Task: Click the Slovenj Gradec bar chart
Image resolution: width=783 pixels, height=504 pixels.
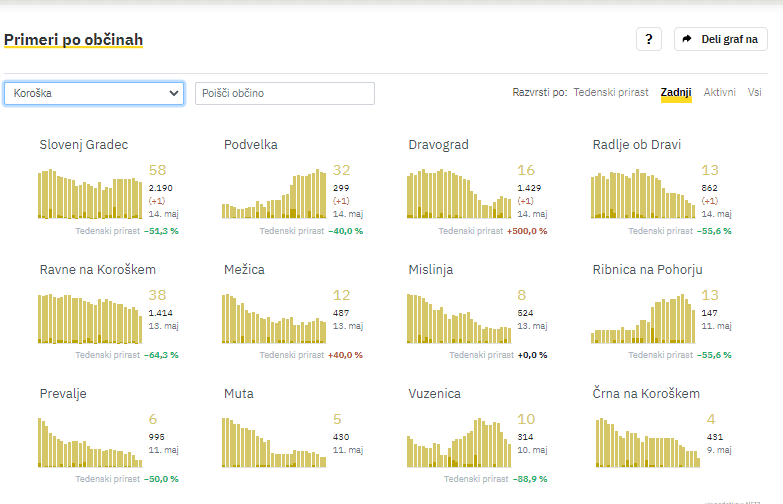Action: point(91,193)
